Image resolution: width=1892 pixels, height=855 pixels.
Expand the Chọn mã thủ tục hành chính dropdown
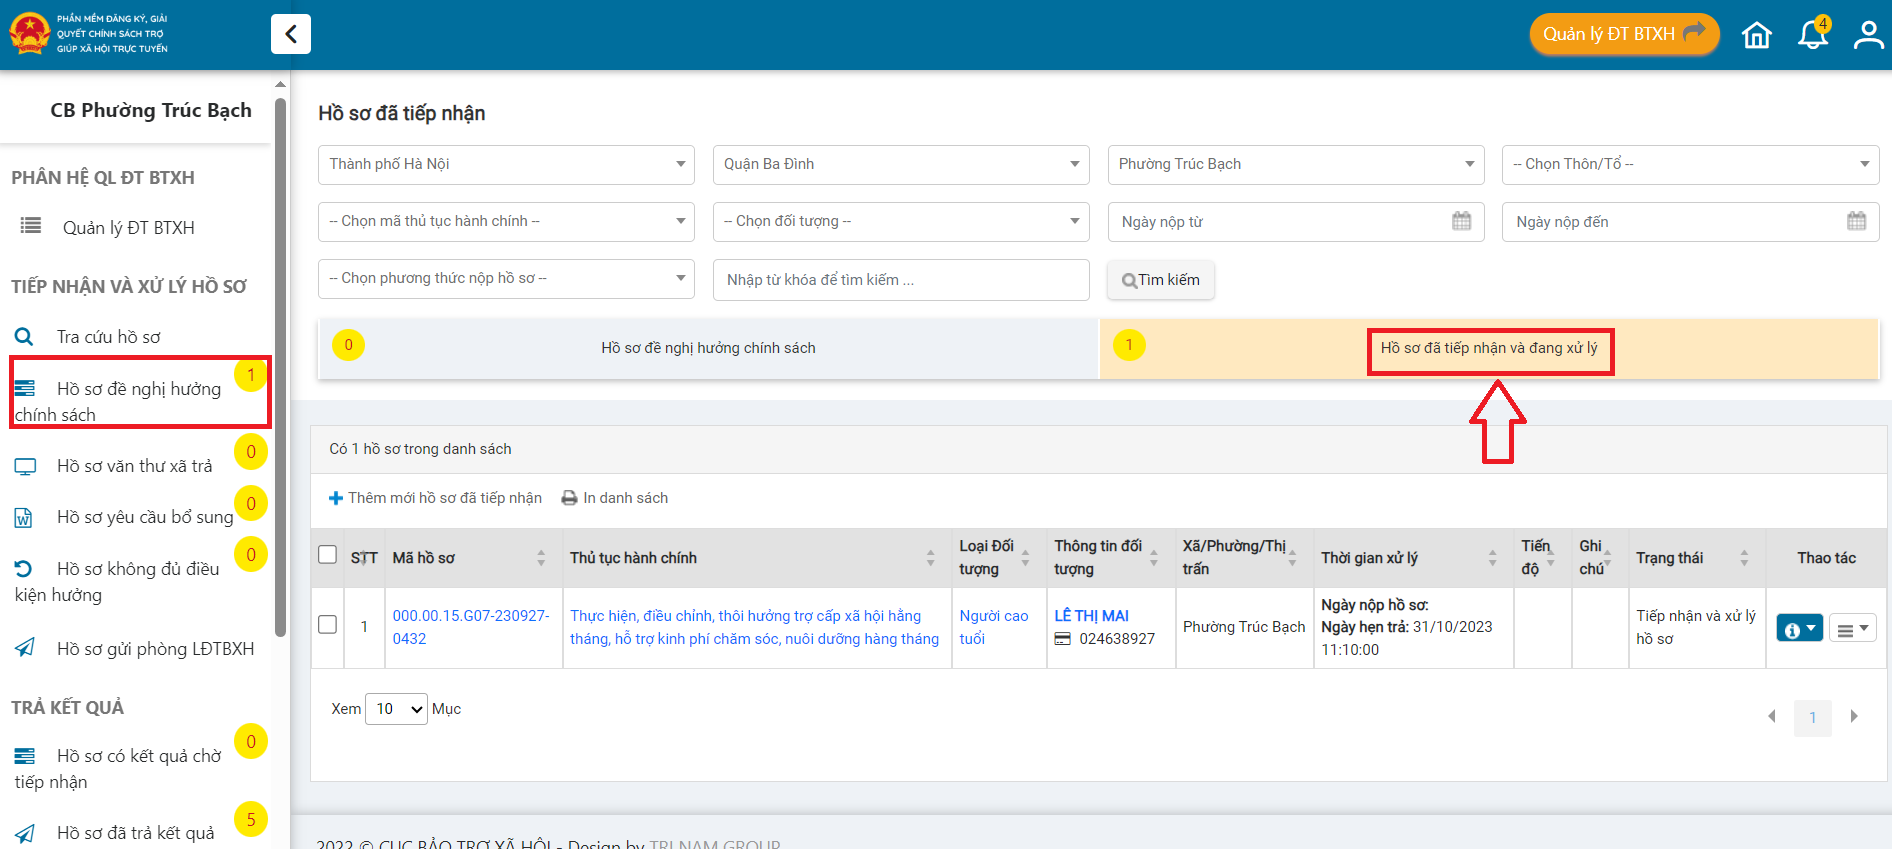pos(506,222)
